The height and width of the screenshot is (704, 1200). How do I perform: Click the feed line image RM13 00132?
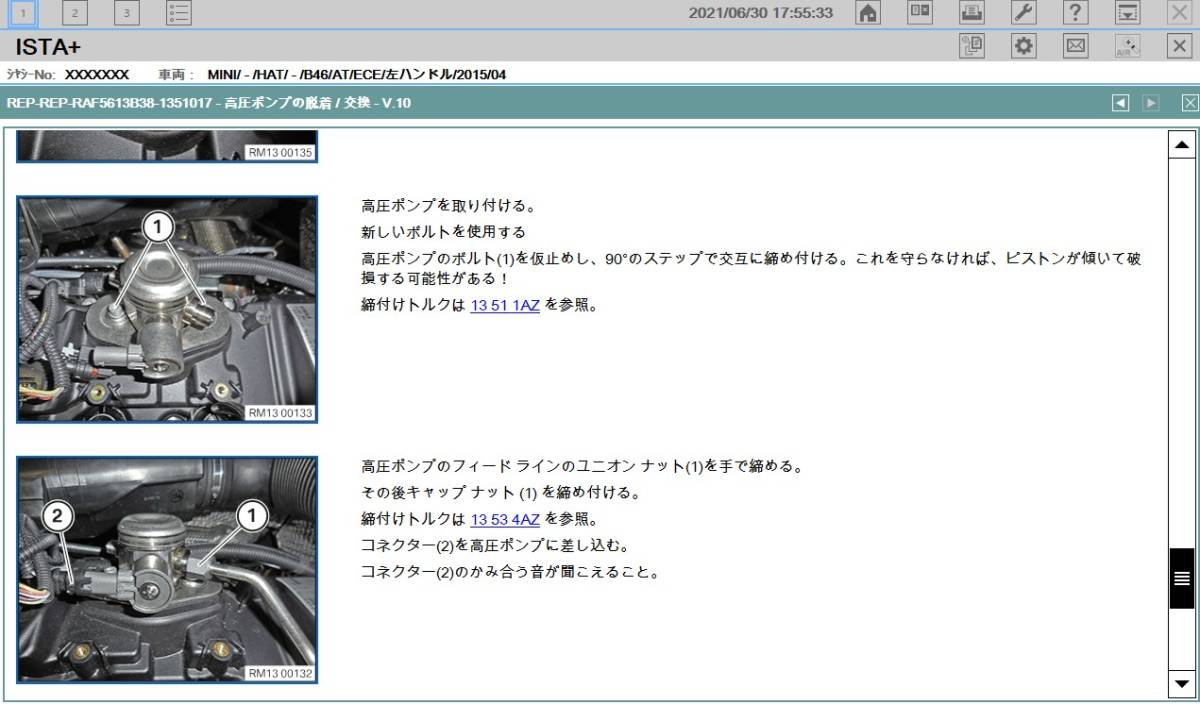[167, 568]
